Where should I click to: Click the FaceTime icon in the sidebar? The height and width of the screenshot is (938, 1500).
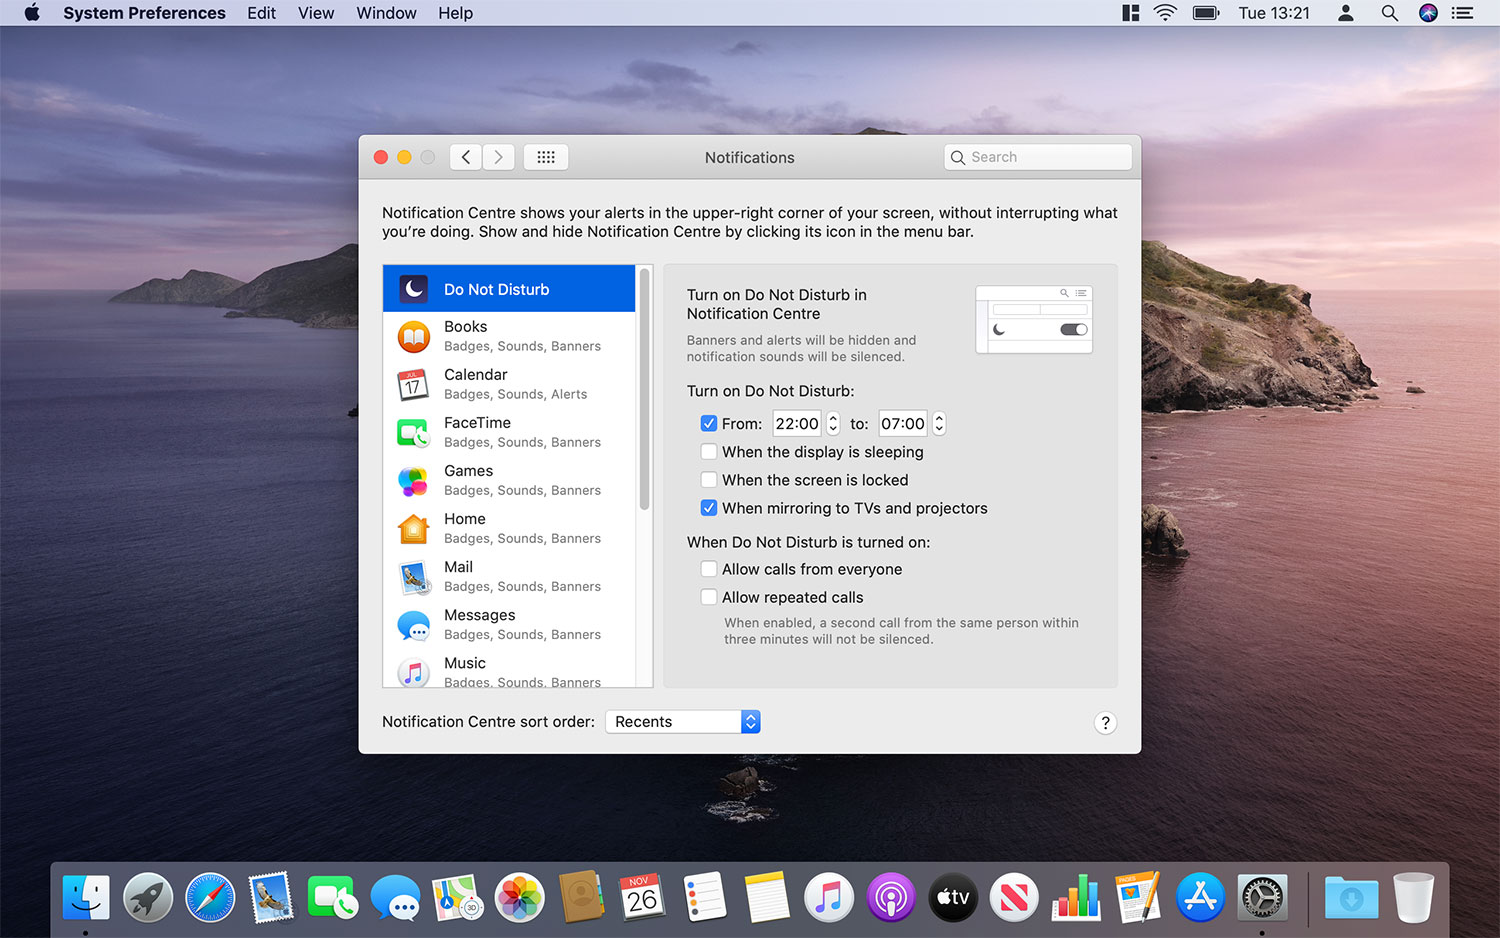[x=414, y=432]
